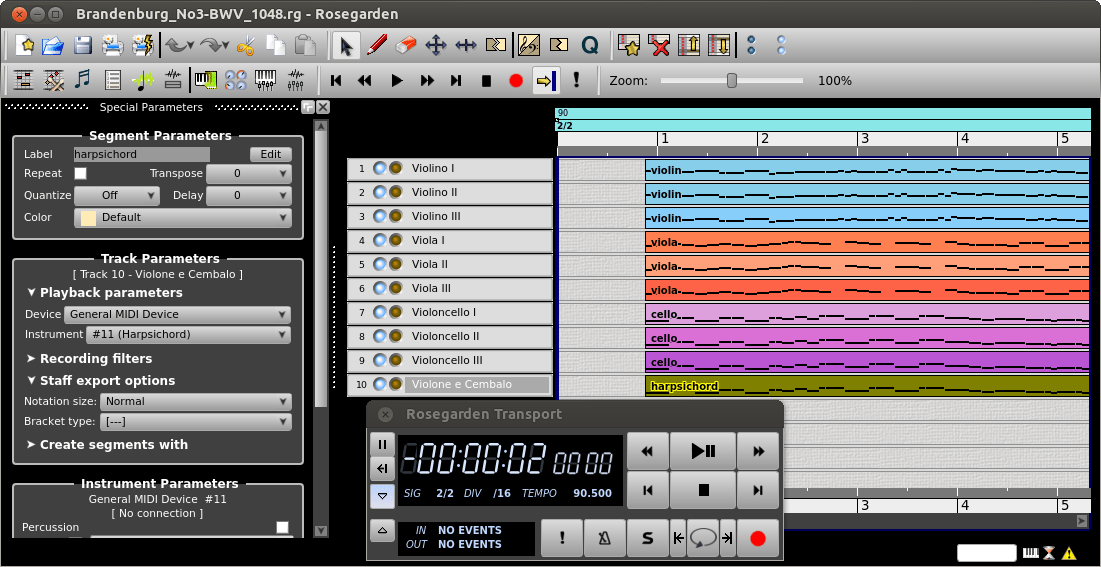
Task: Click the printer icon with lightning bolt
Action: [143, 46]
